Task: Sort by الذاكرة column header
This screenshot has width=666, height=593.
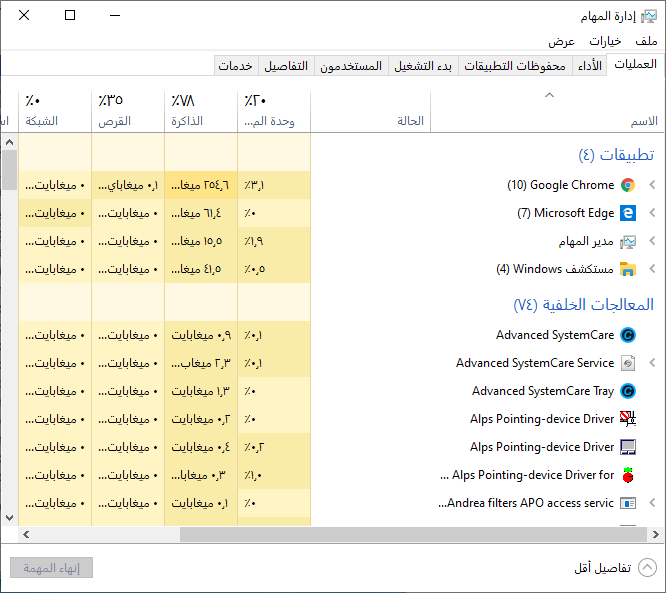Action: [201, 112]
